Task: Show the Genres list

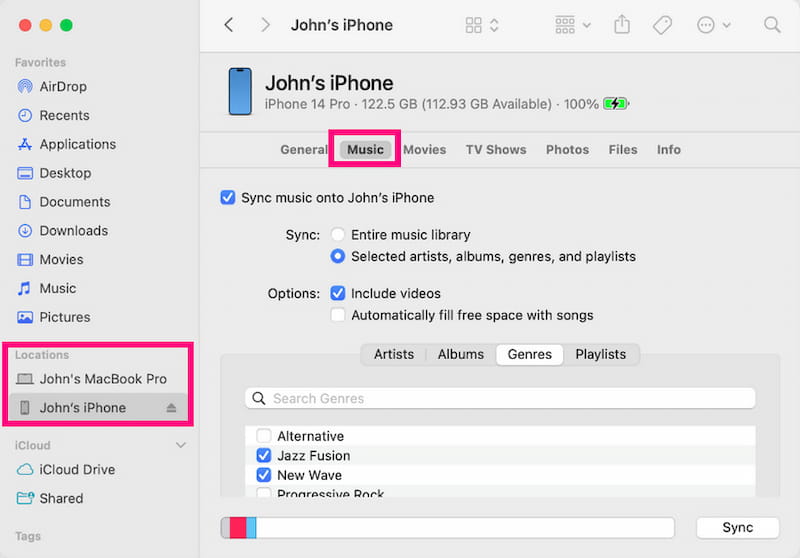Action: point(530,354)
